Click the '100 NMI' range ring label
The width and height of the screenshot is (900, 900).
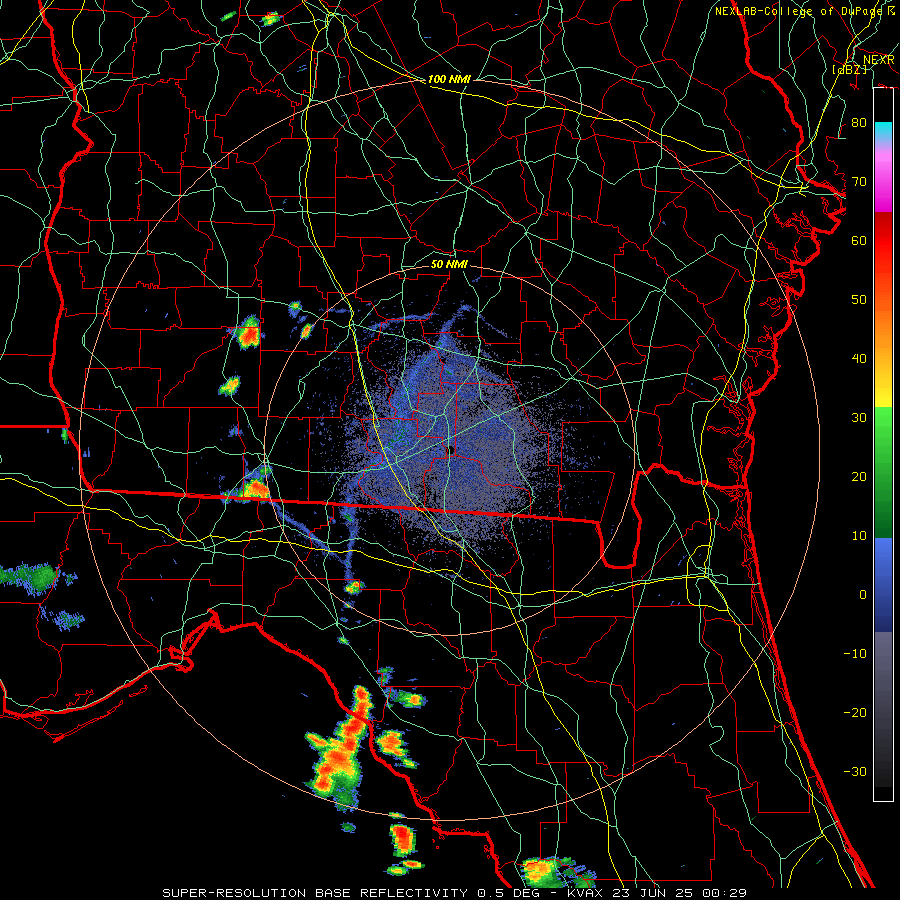pyautogui.click(x=449, y=79)
